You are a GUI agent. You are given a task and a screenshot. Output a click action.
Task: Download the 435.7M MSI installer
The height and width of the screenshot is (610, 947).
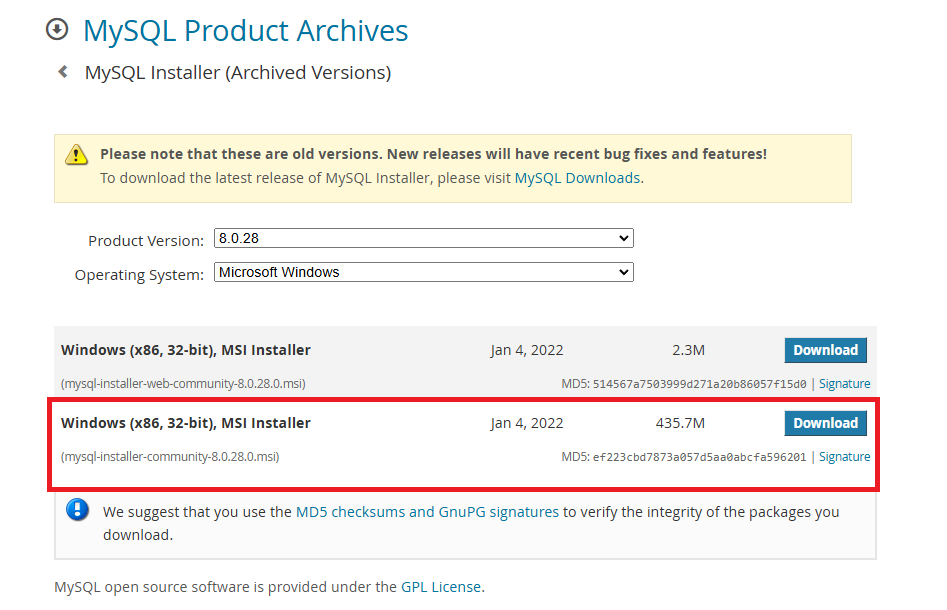coord(825,423)
